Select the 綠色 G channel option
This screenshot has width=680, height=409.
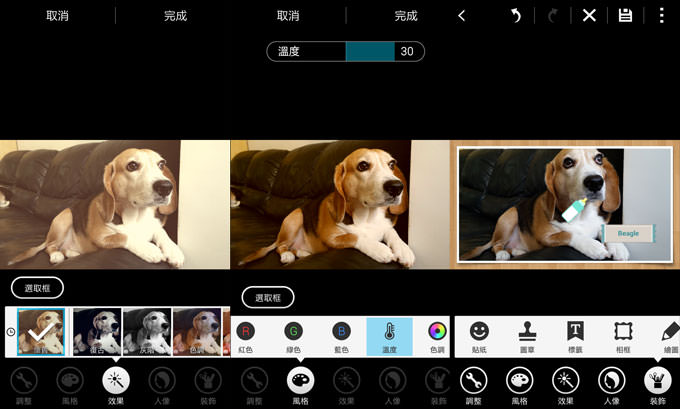[x=293, y=336]
